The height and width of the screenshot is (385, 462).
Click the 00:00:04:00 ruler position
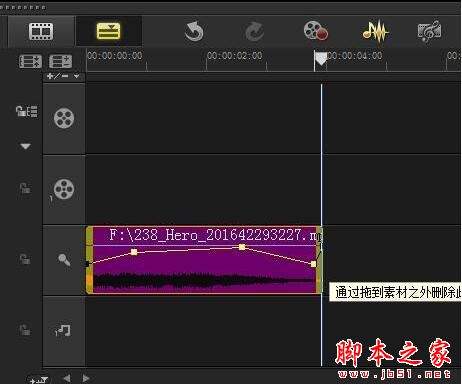pyautogui.click(x=355, y=56)
